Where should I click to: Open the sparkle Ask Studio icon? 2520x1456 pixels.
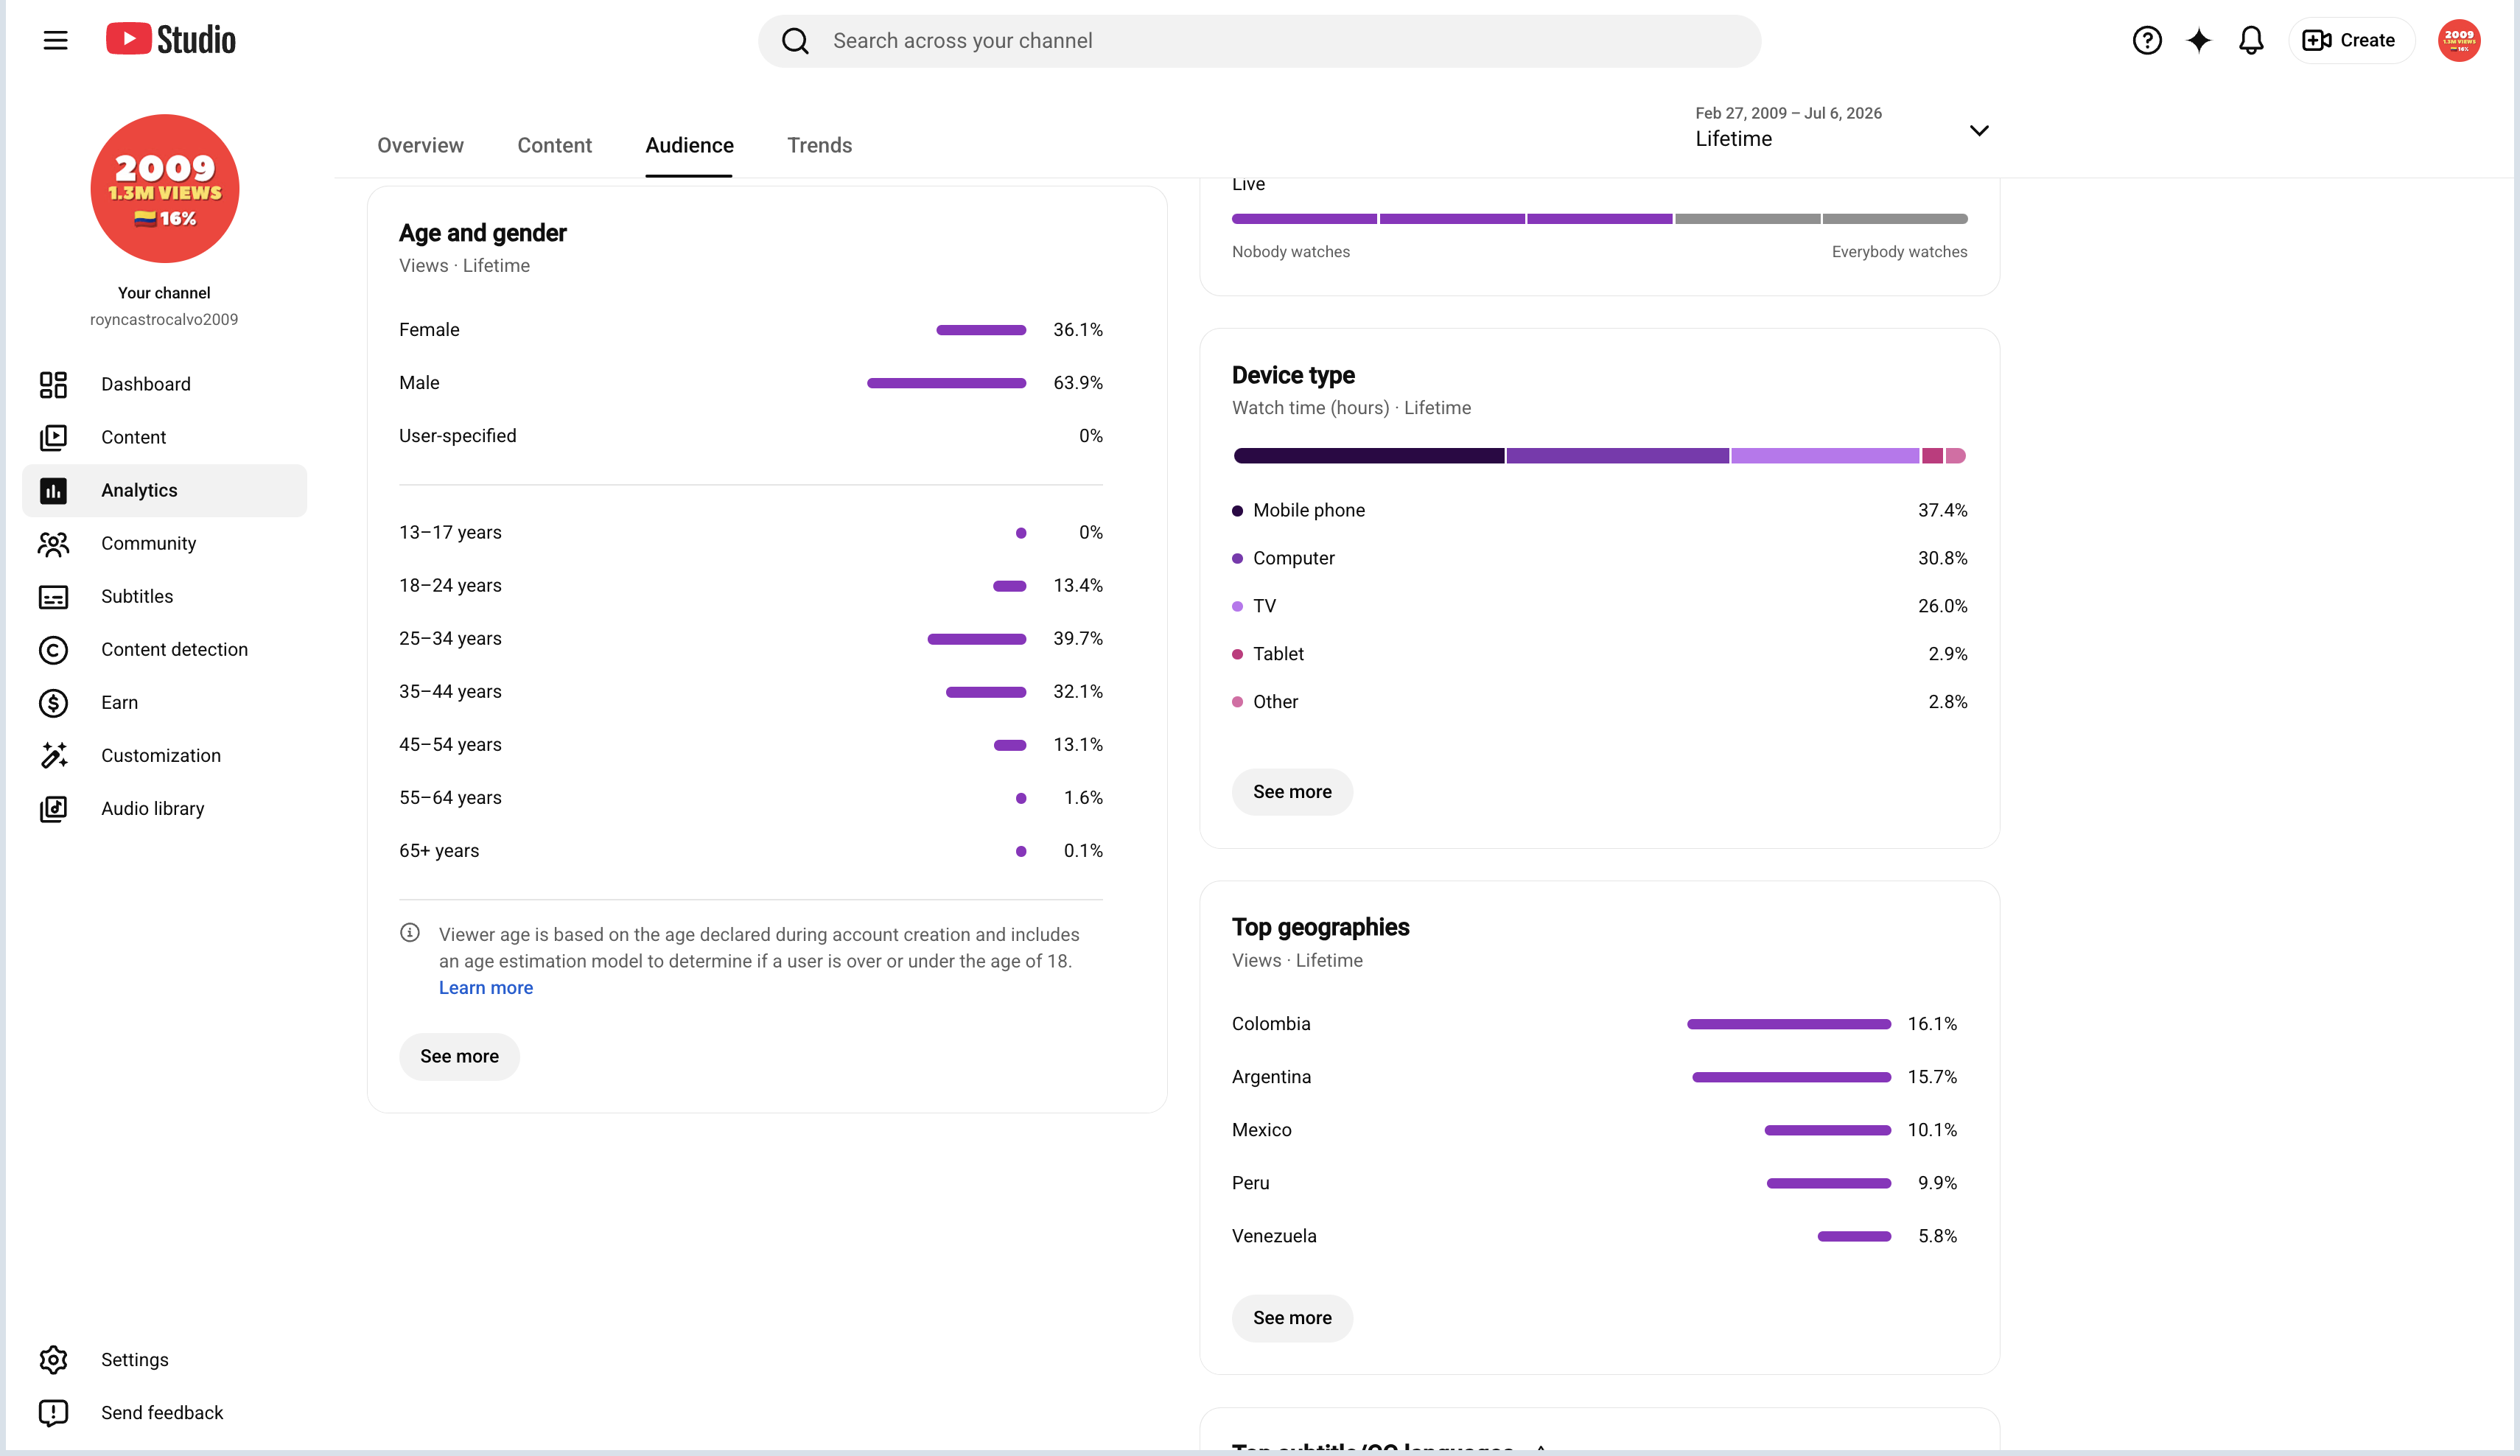2198,41
